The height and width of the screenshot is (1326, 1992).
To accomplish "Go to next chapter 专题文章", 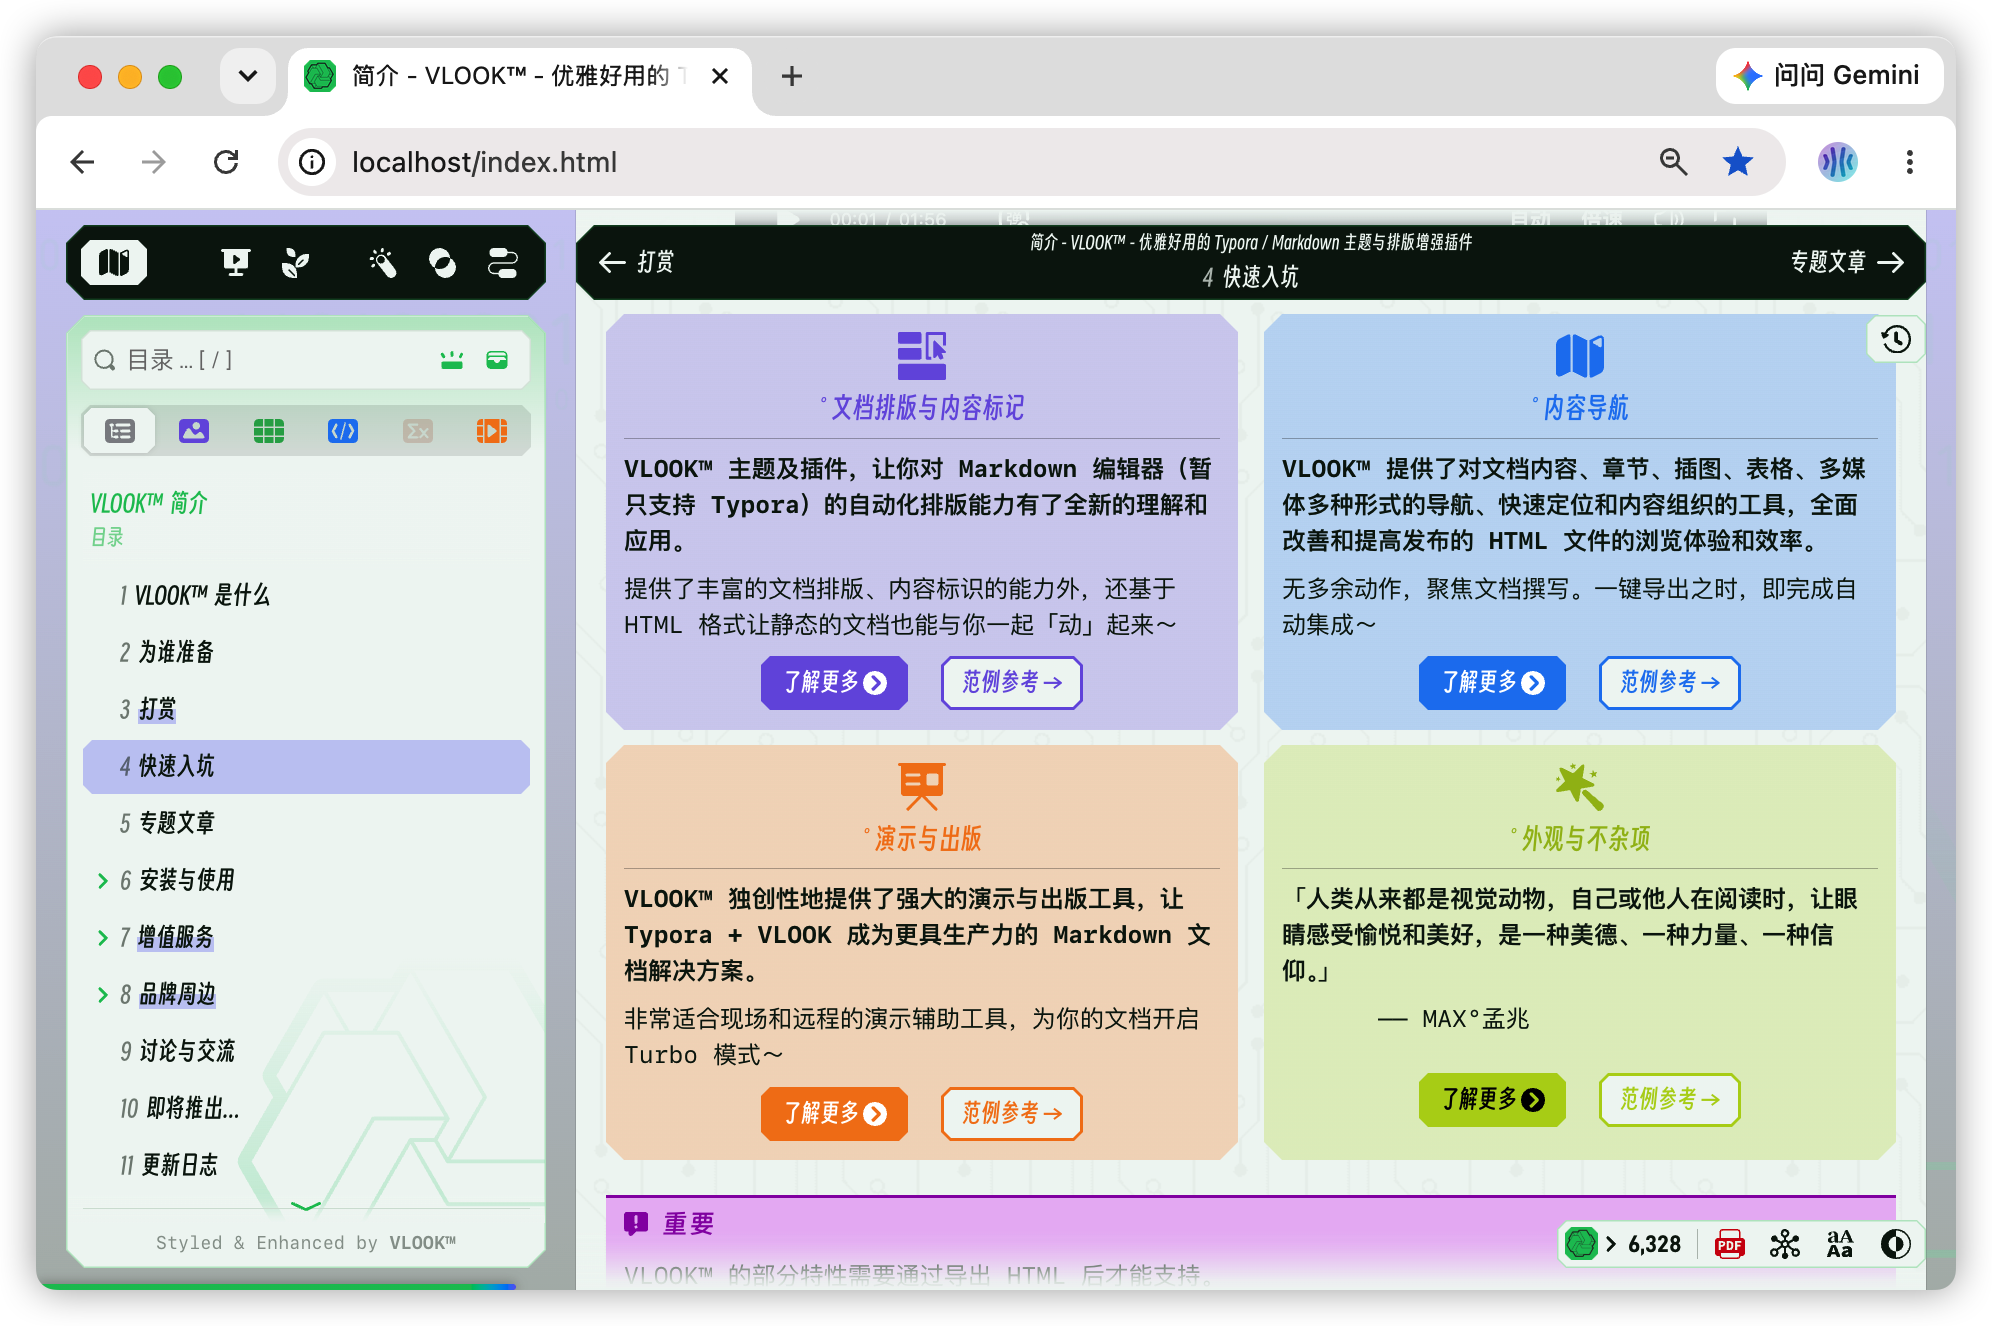I will (1847, 262).
